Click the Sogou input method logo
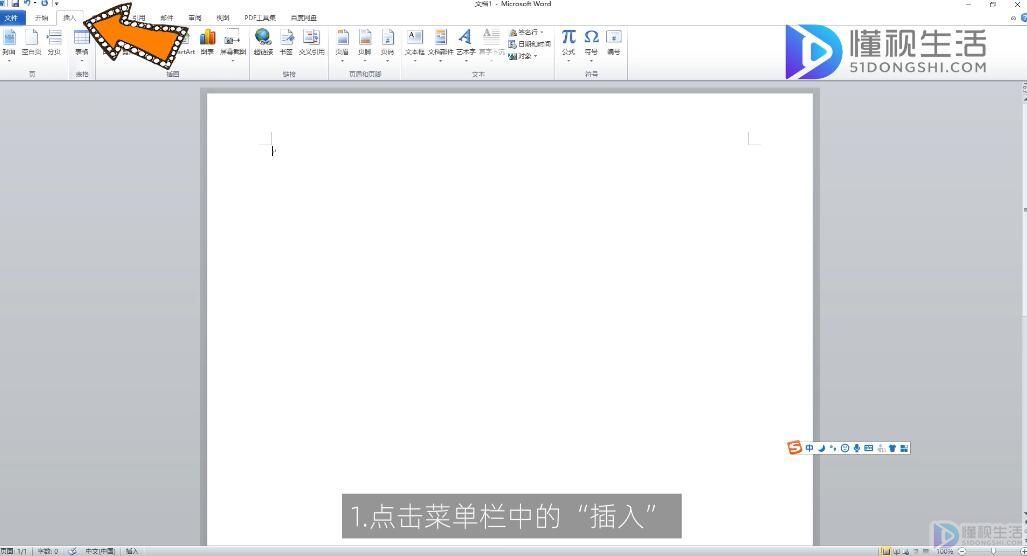The width and height of the screenshot is (1027, 556). tap(794, 448)
